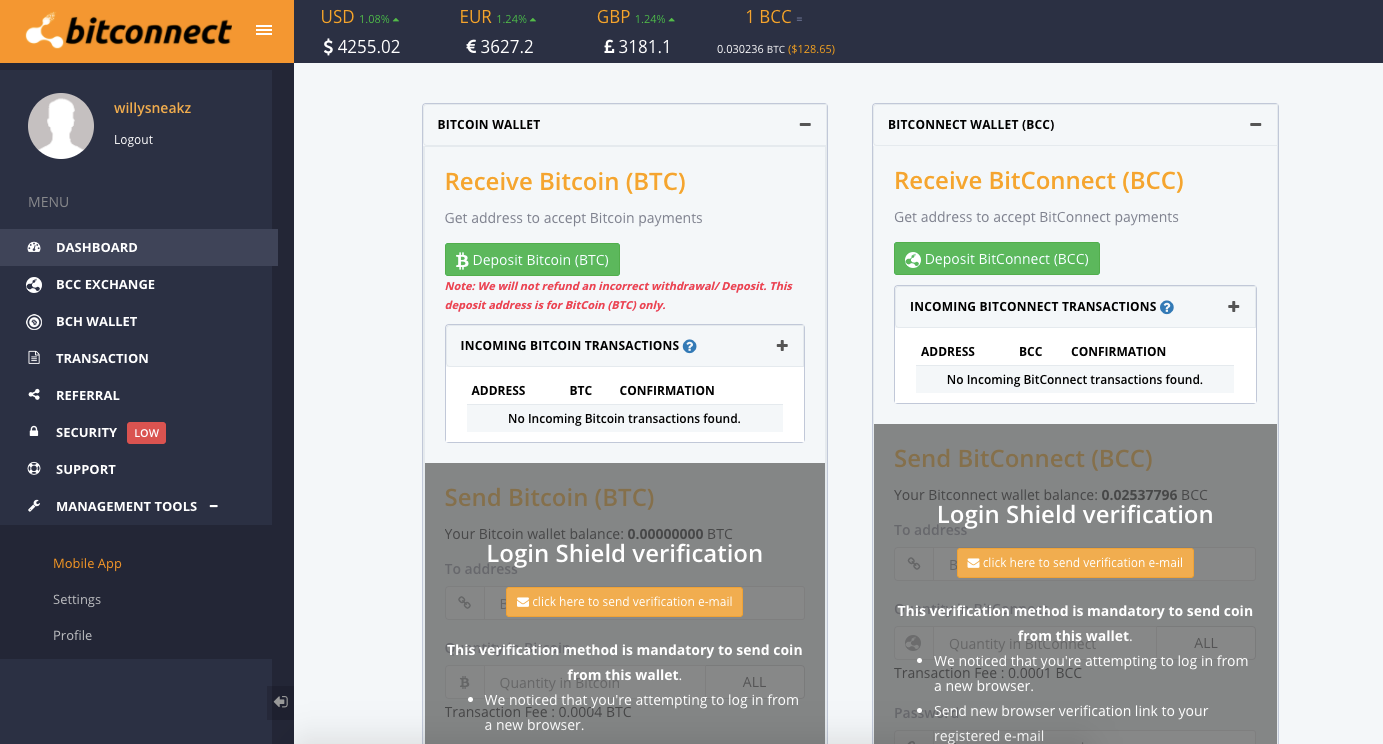Click the Referral share icon
This screenshot has height=744, width=1383.
coord(34,395)
